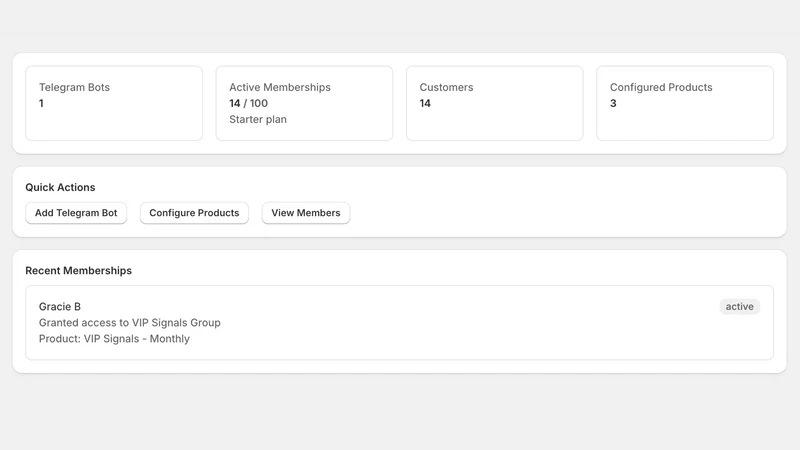800x450 pixels.
Task: Select the Active Memberships stat card
Action: (x=304, y=103)
